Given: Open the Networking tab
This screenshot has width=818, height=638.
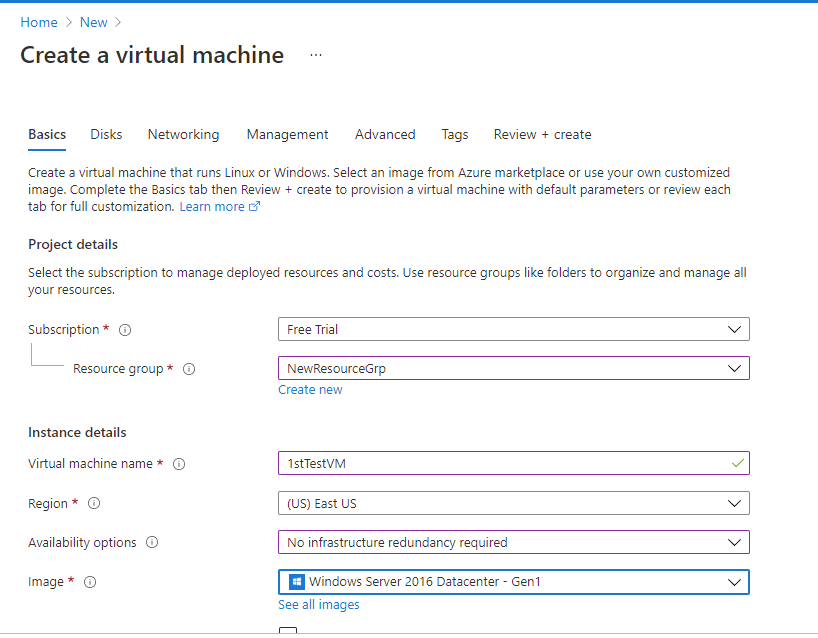Looking at the screenshot, I should coord(183,135).
